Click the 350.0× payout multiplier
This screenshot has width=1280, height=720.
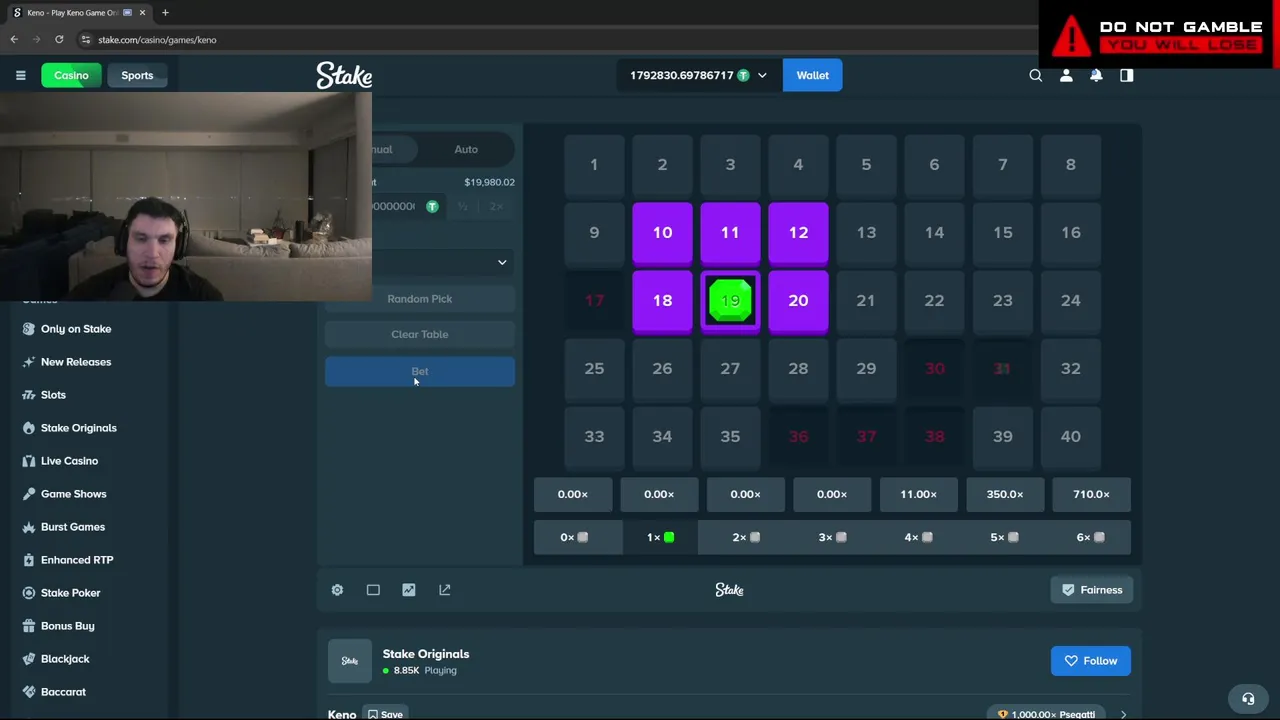(1005, 494)
